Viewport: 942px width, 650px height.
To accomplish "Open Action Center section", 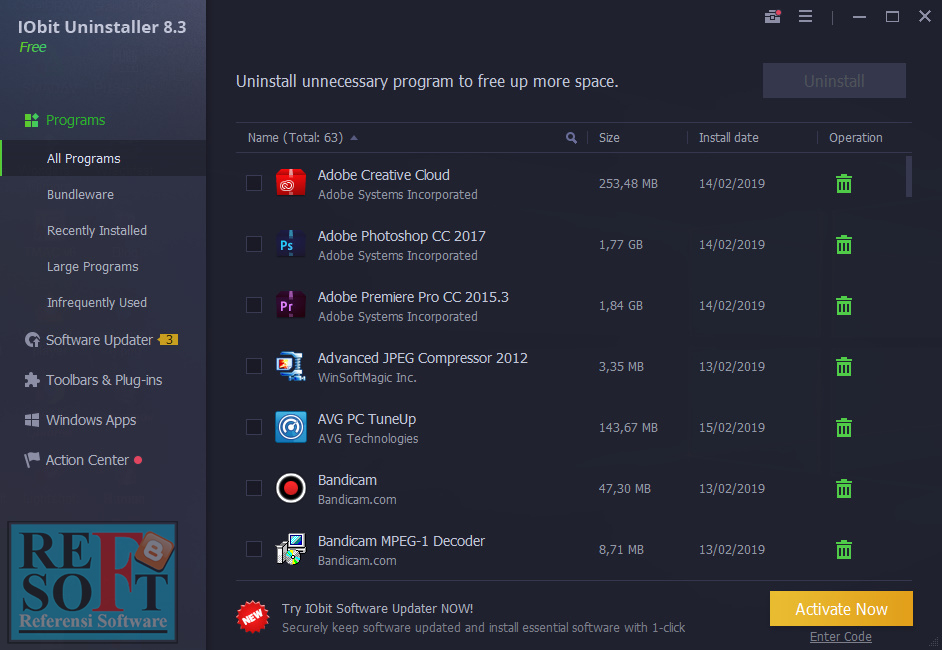I will pyautogui.click(x=87, y=460).
